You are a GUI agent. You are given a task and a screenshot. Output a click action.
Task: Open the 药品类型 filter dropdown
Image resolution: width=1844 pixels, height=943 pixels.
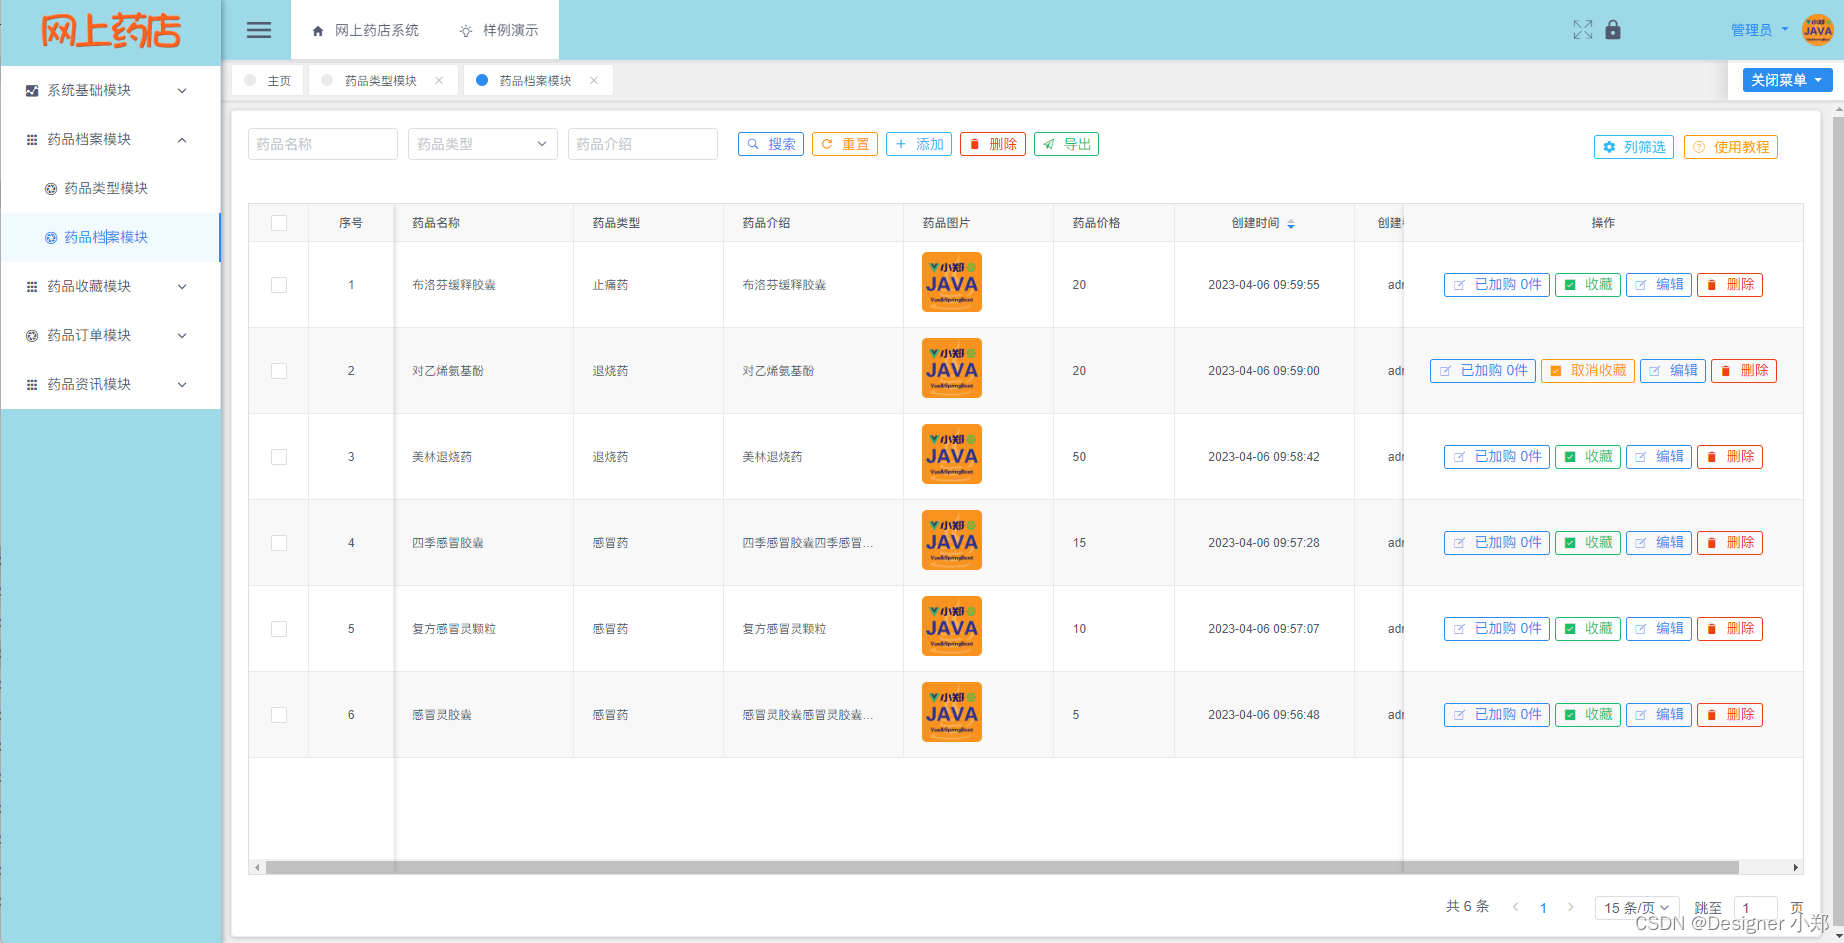pos(482,144)
